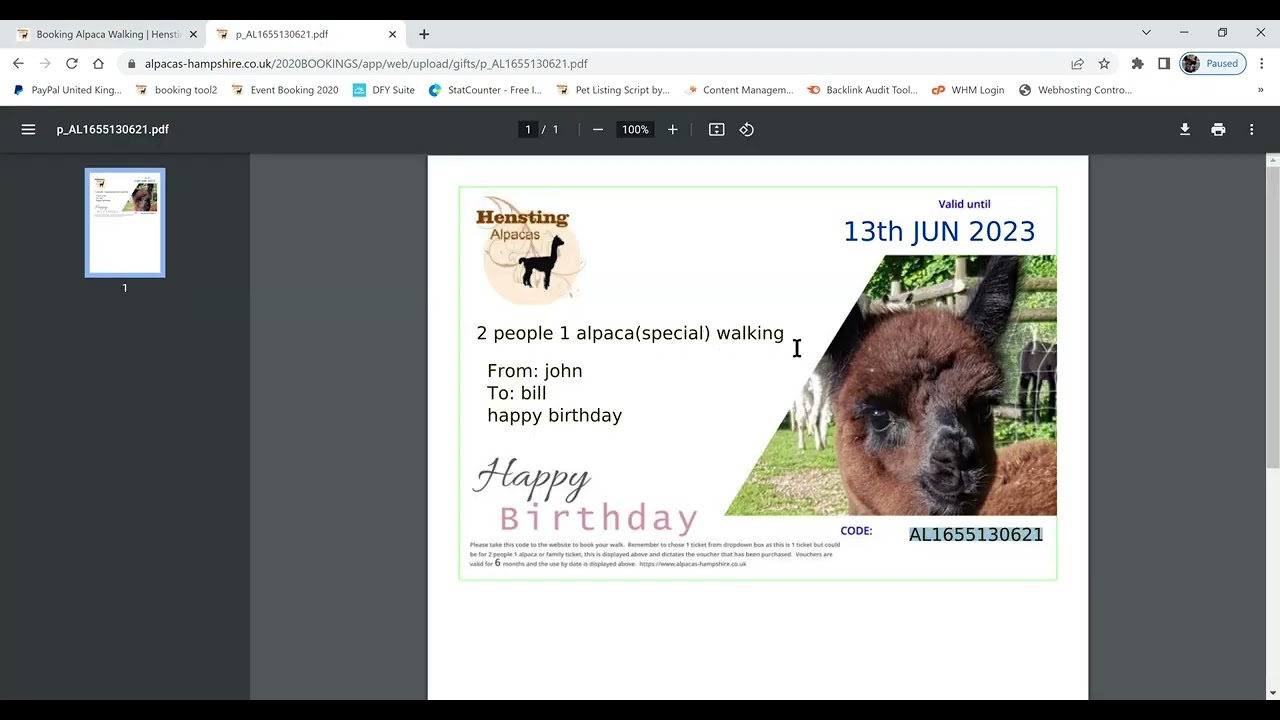This screenshot has height=720, width=1280.
Task: Click the 'Valid until' label
Action: pyautogui.click(x=964, y=204)
